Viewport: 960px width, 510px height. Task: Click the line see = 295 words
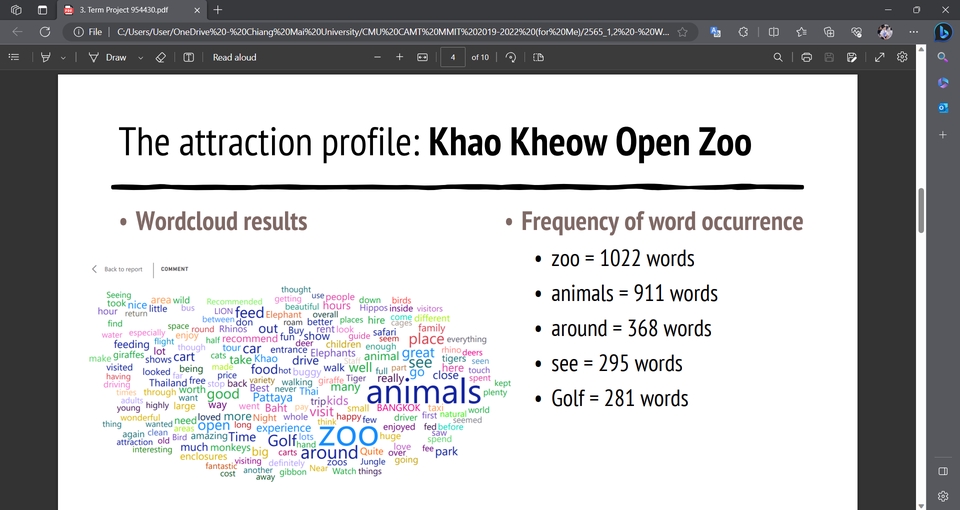tap(617, 364)
